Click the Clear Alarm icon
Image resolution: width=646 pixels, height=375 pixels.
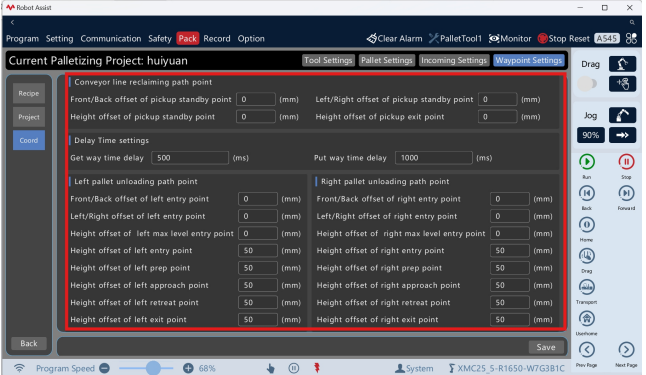(372, 39)
